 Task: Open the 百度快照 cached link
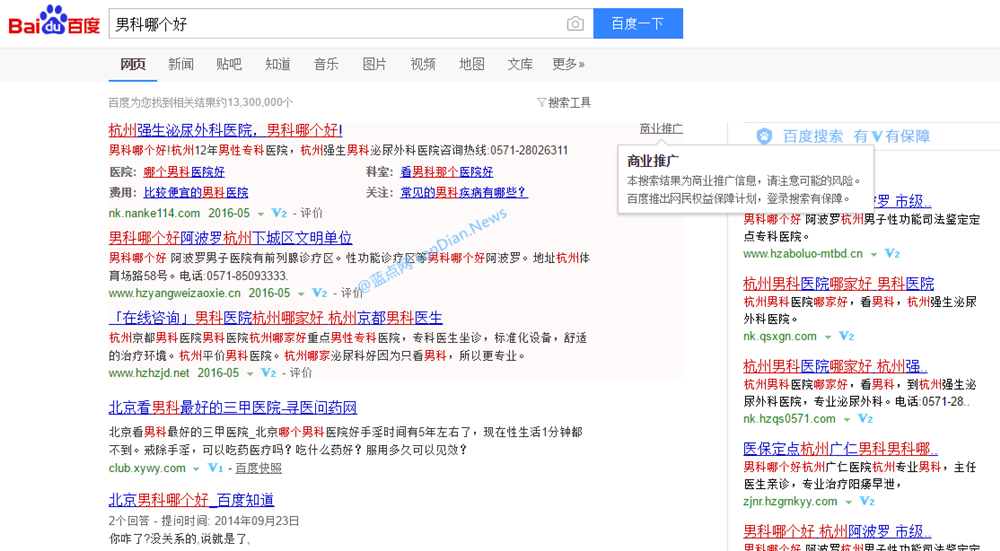[258, 469]
